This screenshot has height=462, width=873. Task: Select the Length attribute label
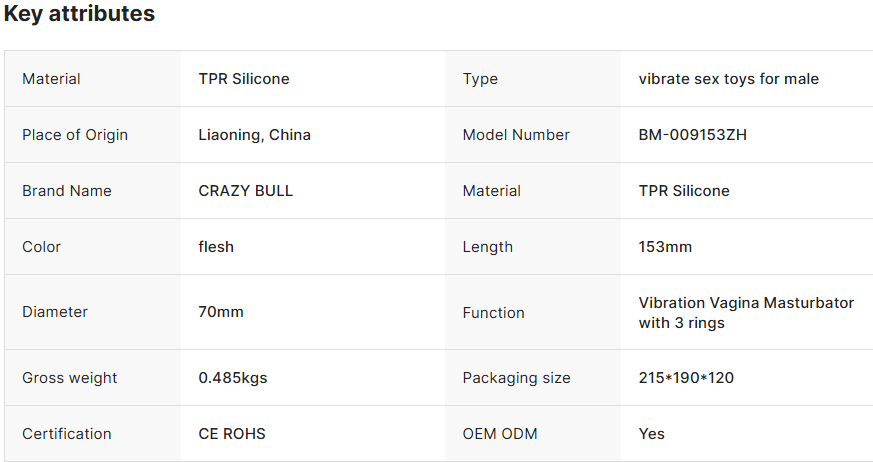pyautogui.click(x=488, y=247)
